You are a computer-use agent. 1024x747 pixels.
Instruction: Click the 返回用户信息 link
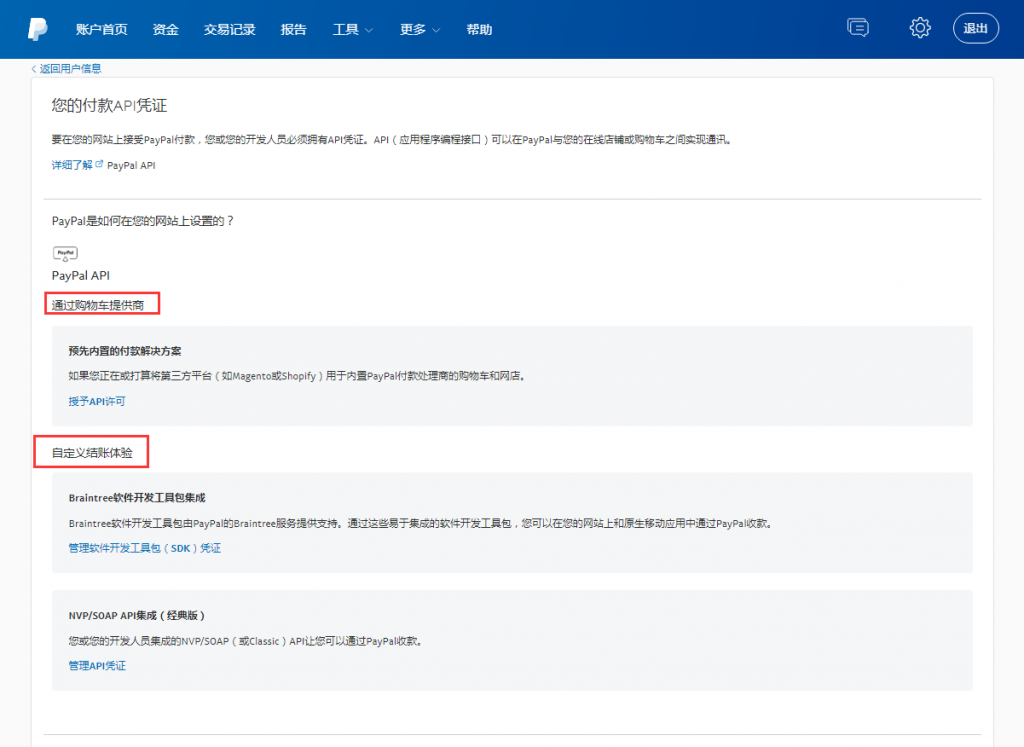71,69
